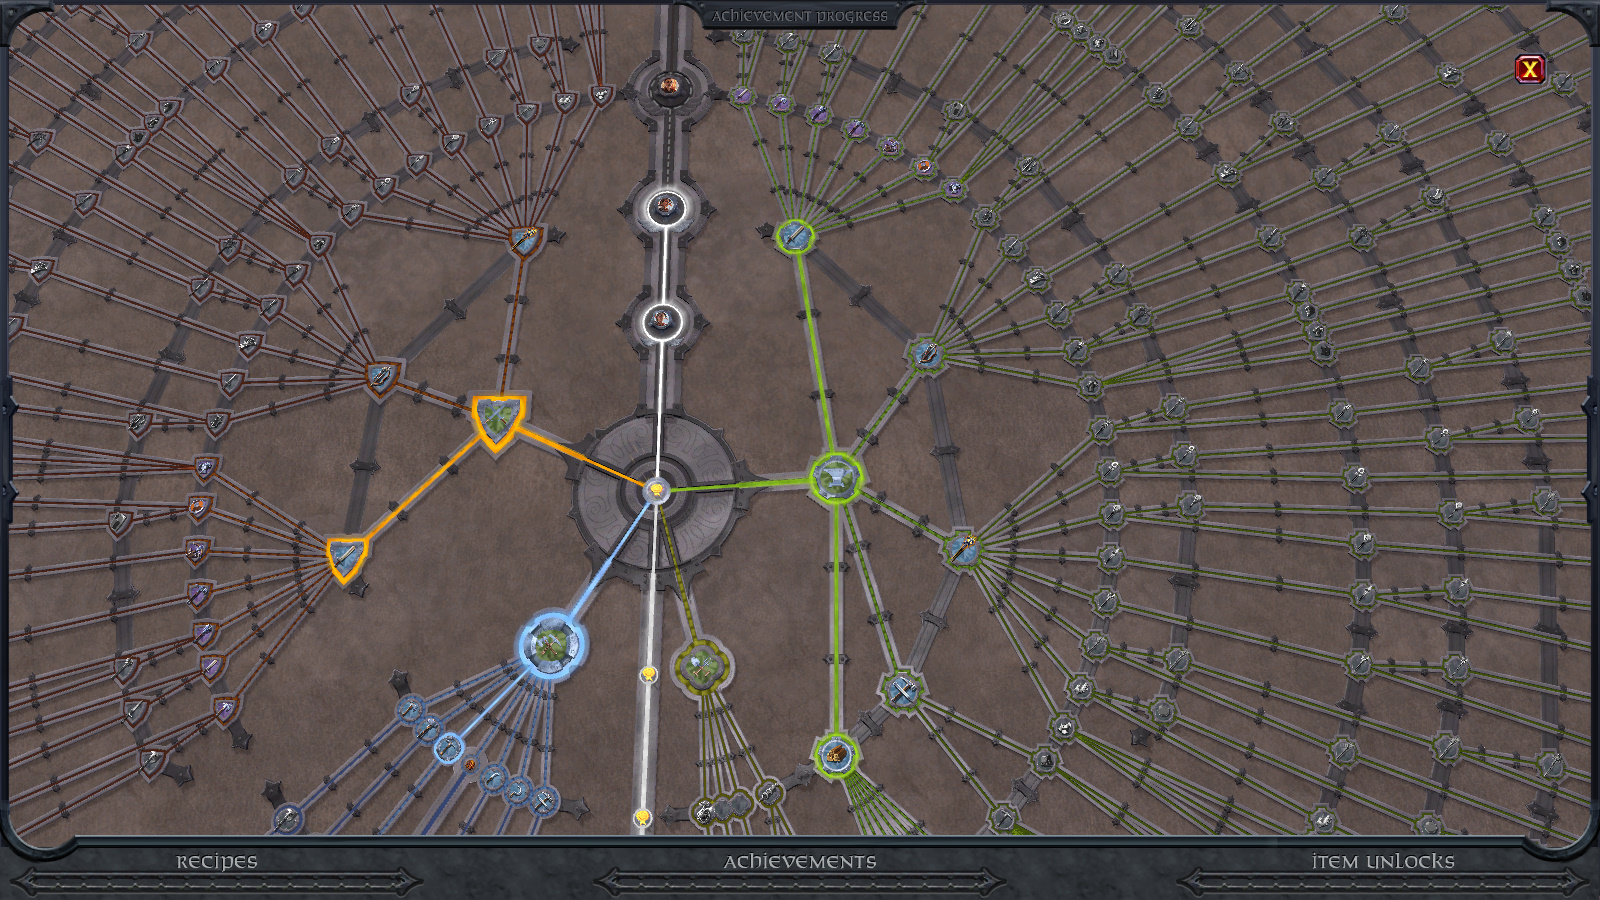
Task: Select the crossbow node right of anvil path
Action: [x=926, y=354]
